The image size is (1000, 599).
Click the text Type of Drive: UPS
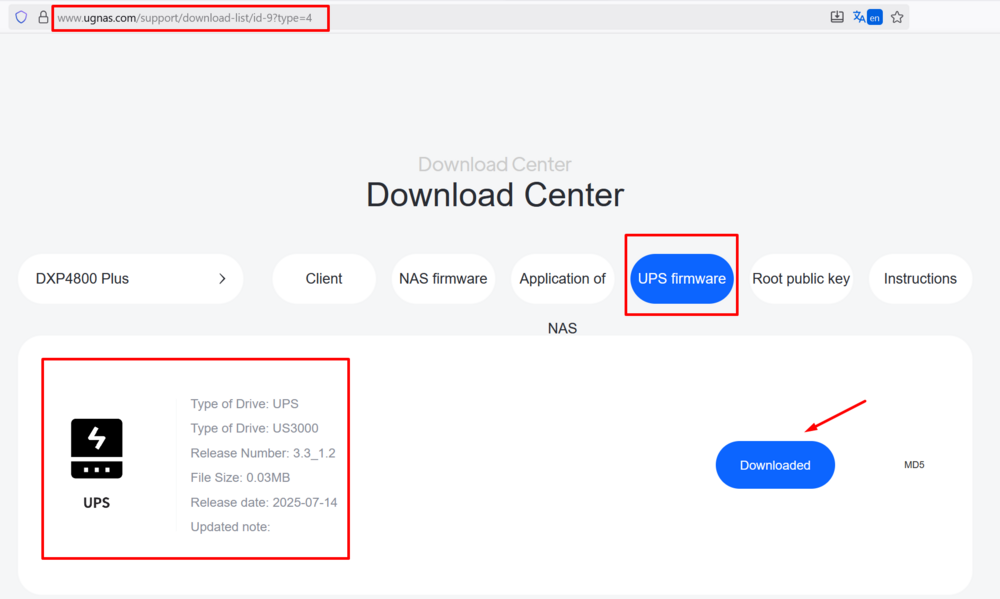point(244,404)
